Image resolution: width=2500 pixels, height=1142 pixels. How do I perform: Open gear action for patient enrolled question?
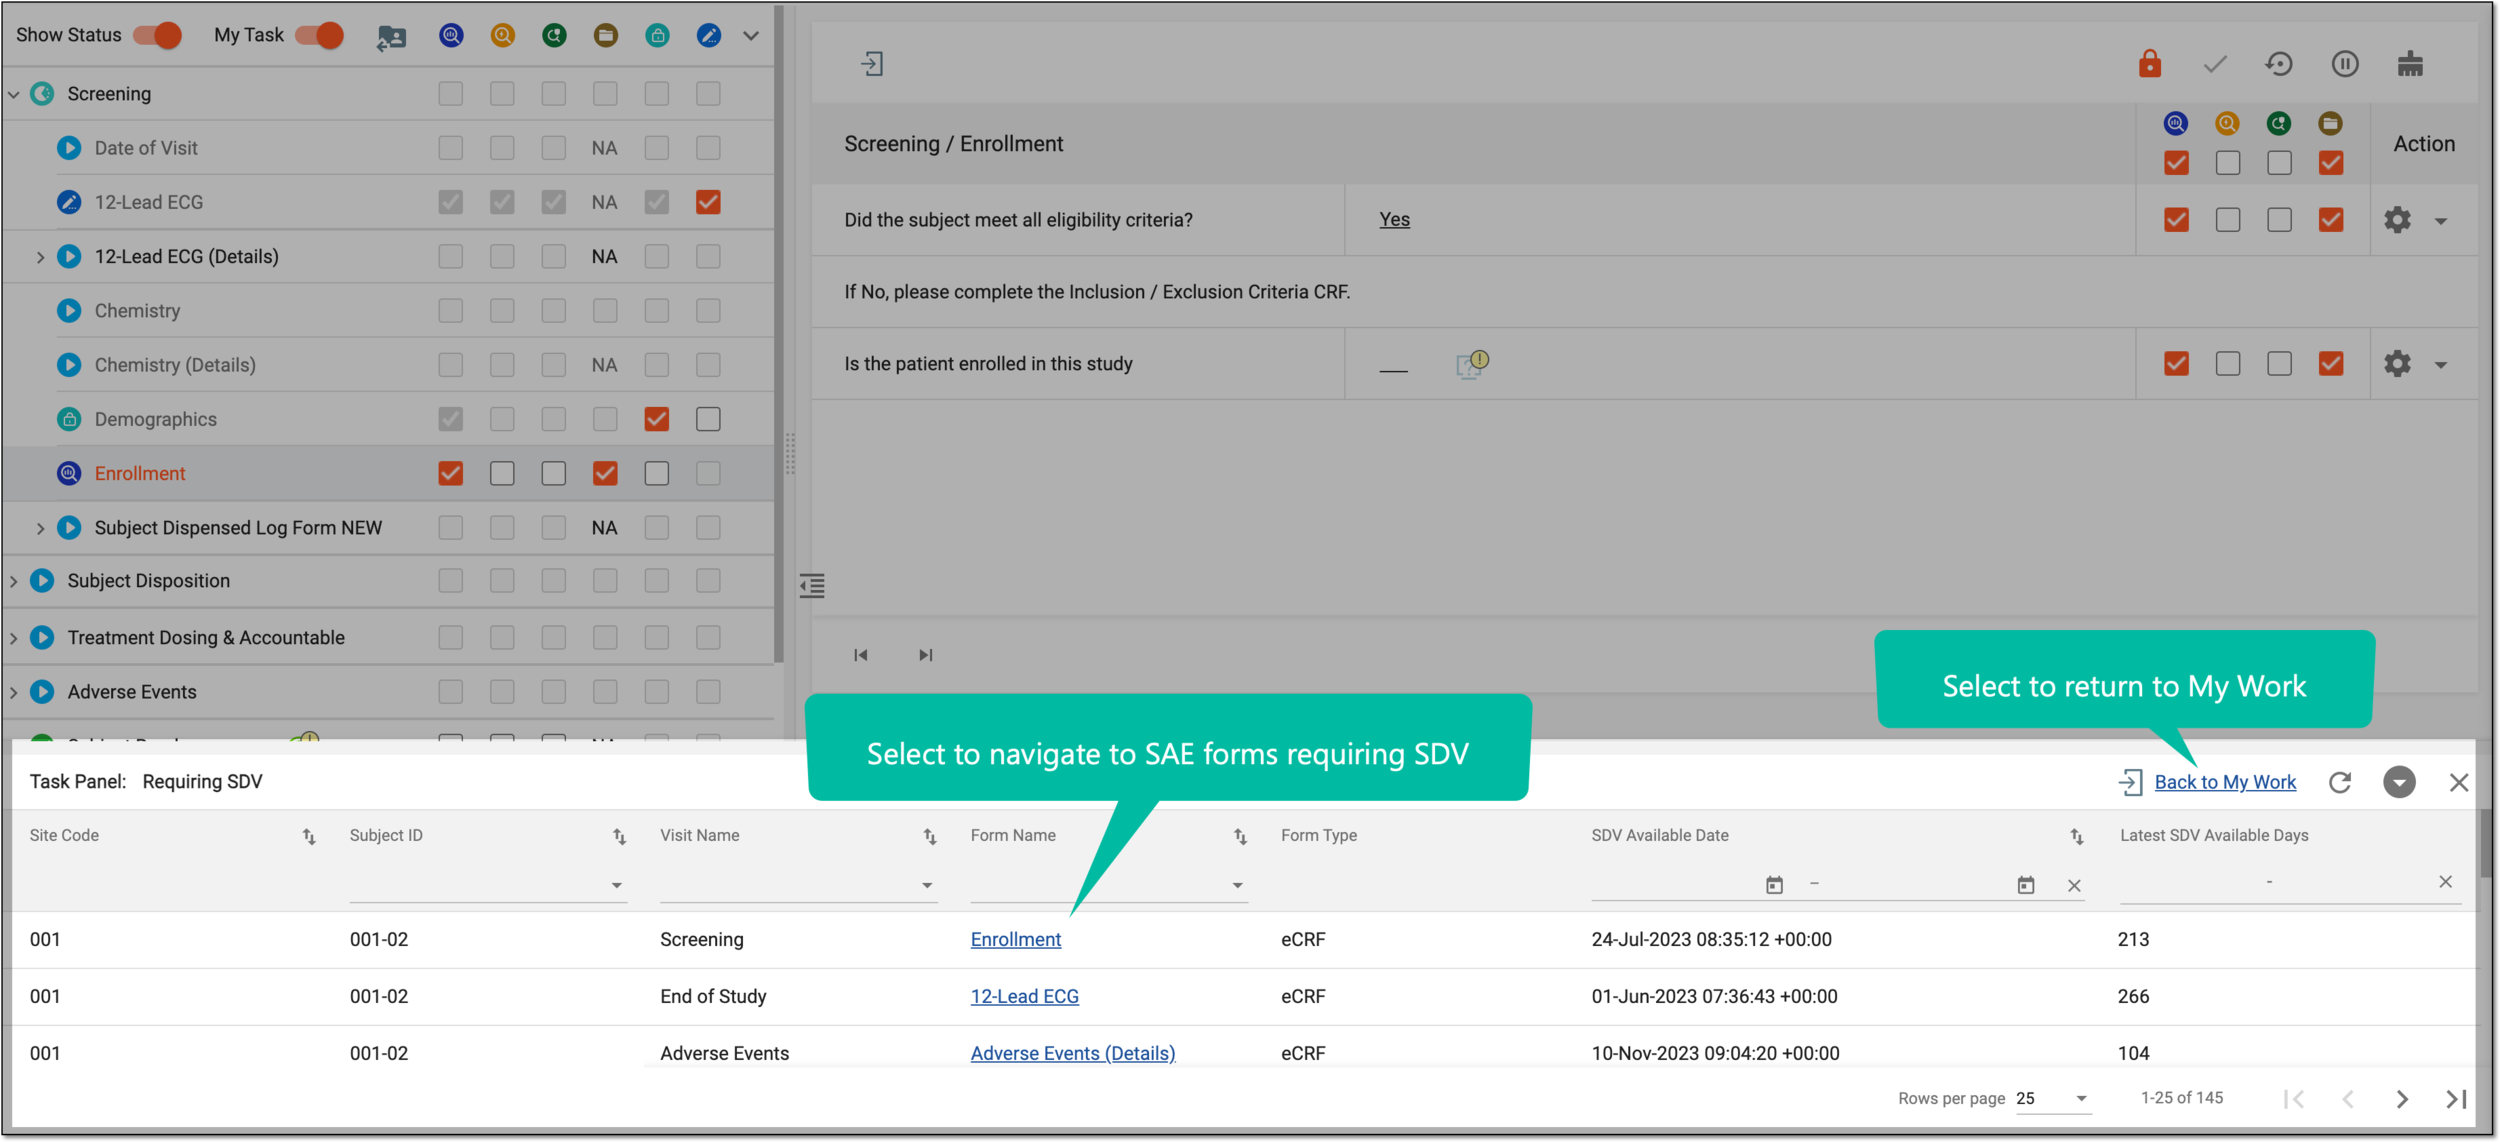(x=2397, y=364)
